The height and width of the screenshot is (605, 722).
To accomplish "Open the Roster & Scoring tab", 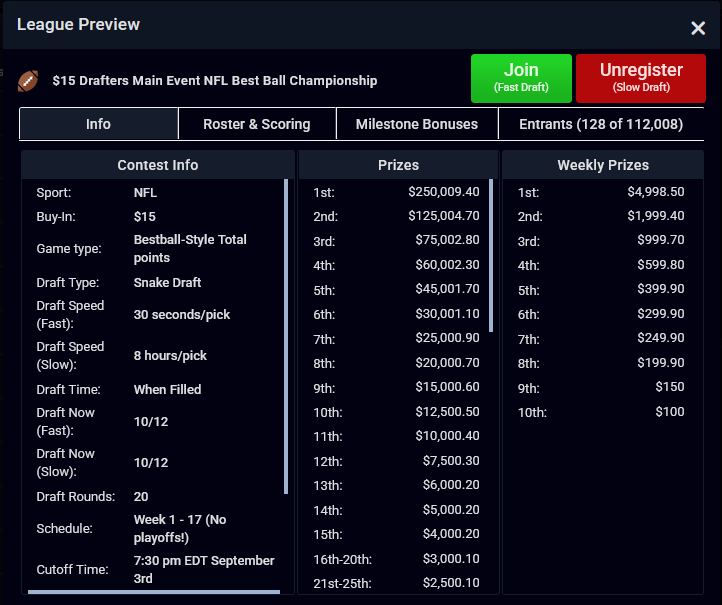I will [x=257, y=124].
